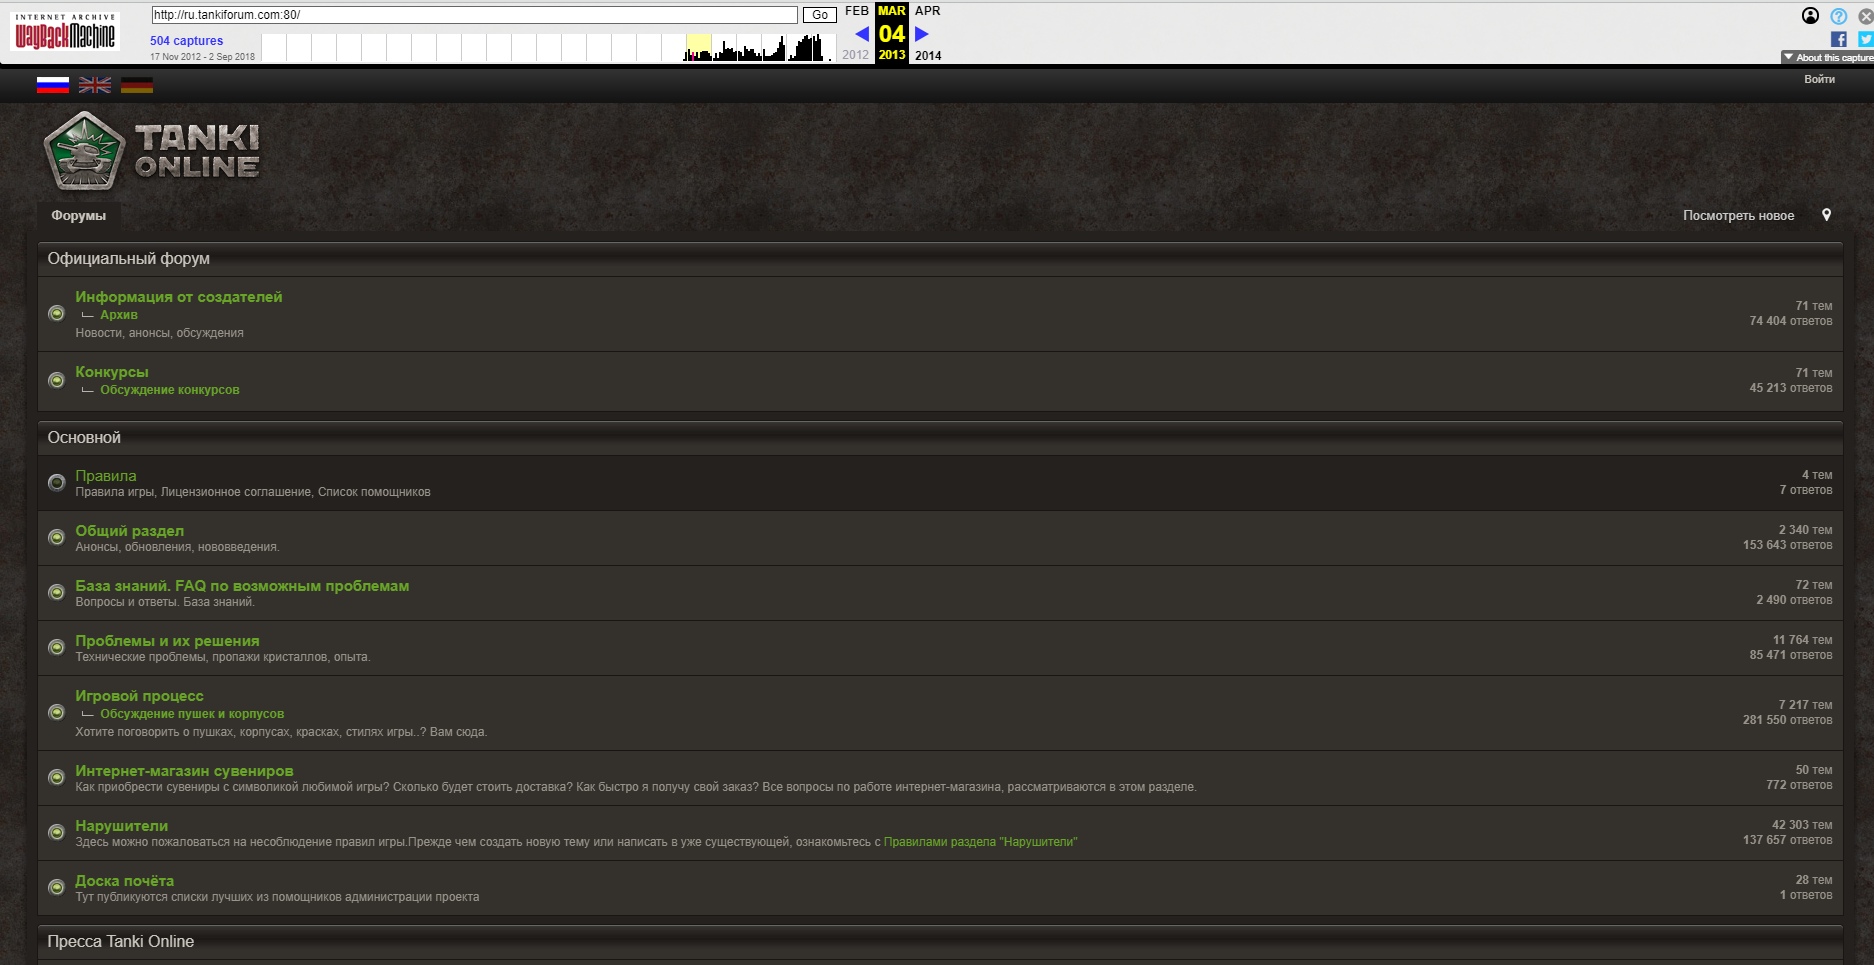Open the Игровой процесс forum
The height and width of the screenshot is (965, 1874).
[x=139, y=696]
